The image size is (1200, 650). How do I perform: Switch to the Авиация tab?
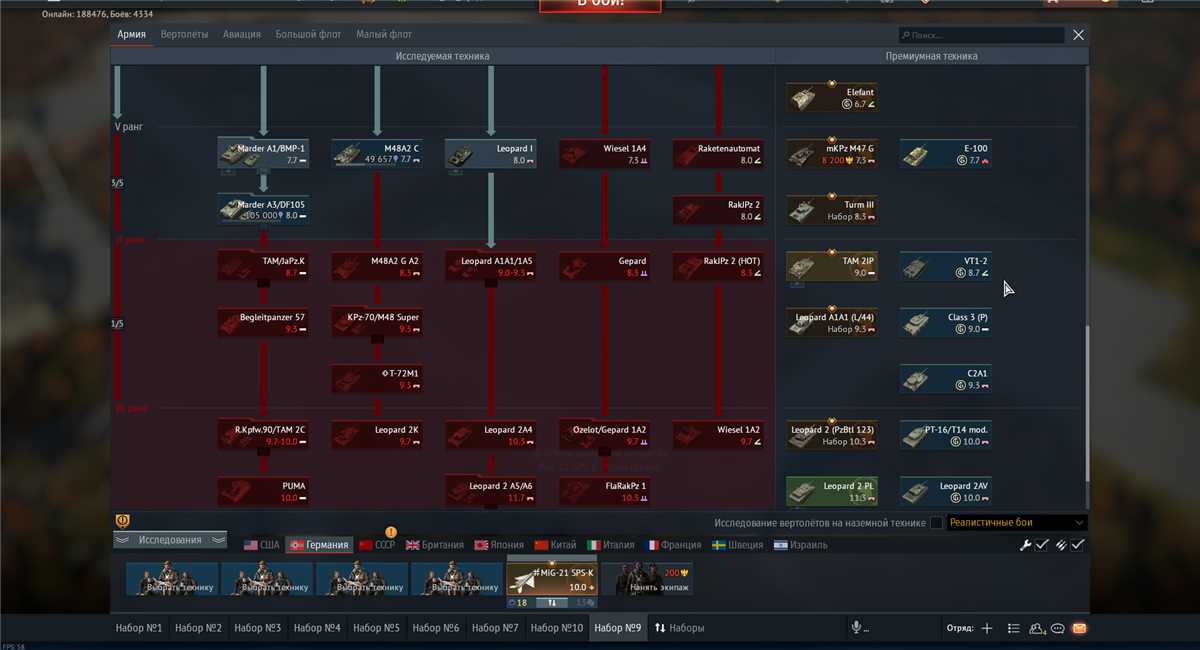pyautogui.click(x=241, y=34)
